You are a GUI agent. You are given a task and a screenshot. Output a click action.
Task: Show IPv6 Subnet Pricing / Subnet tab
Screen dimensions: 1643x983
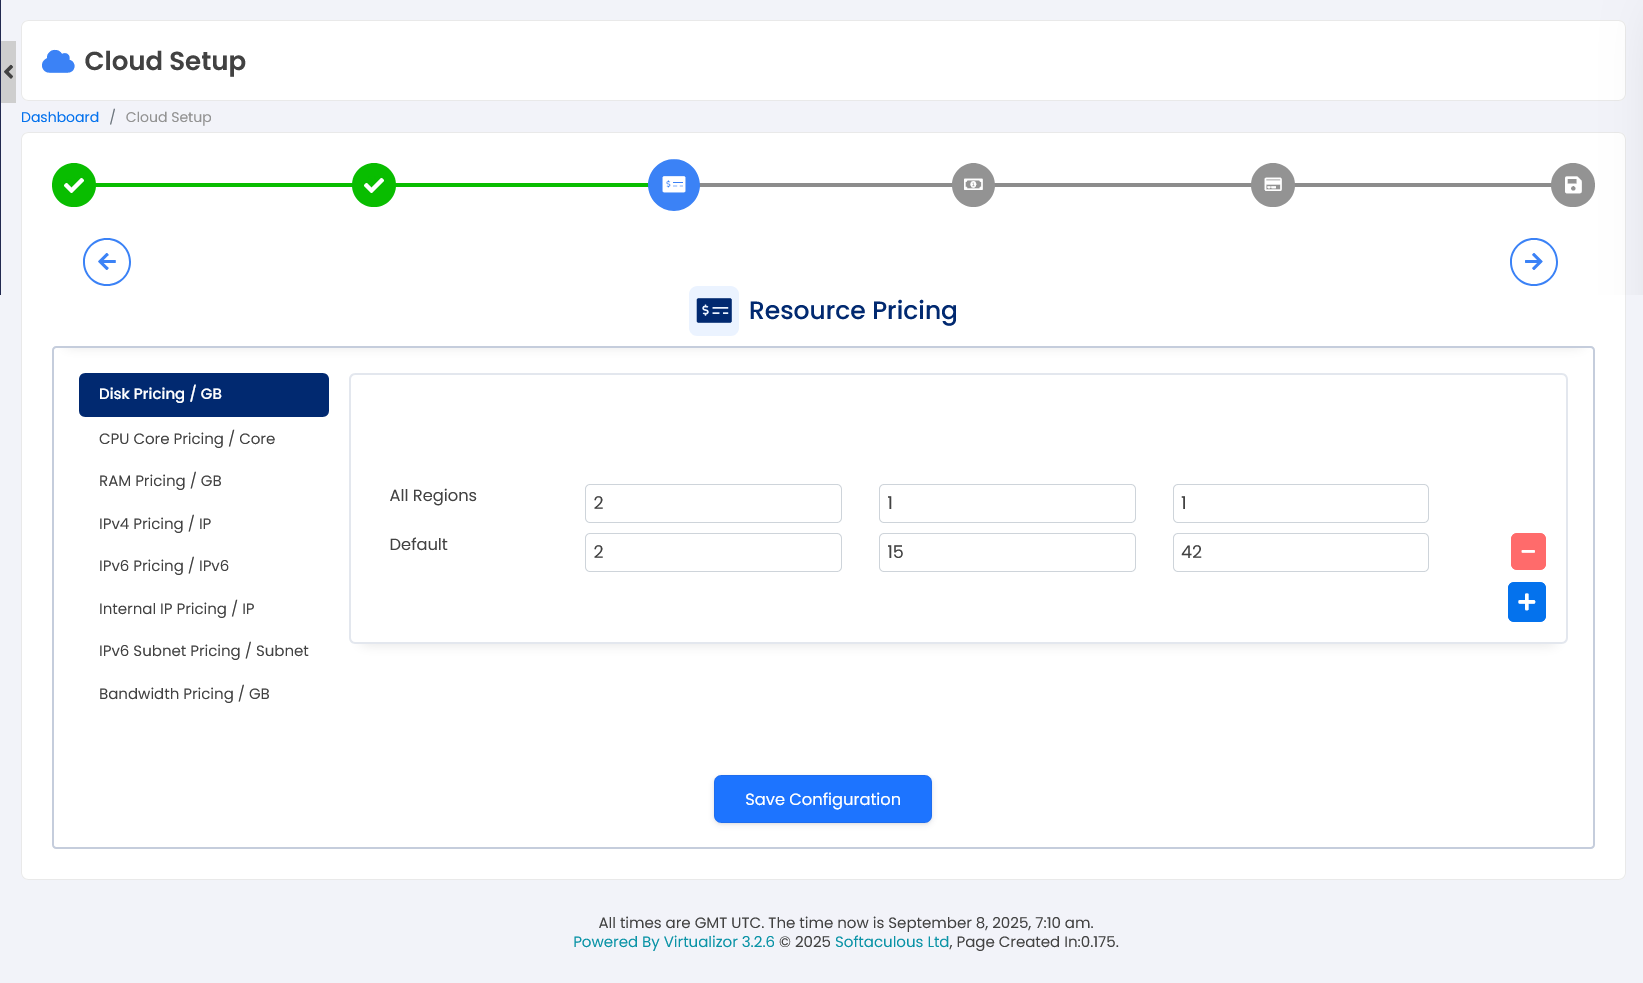(203, 651)
